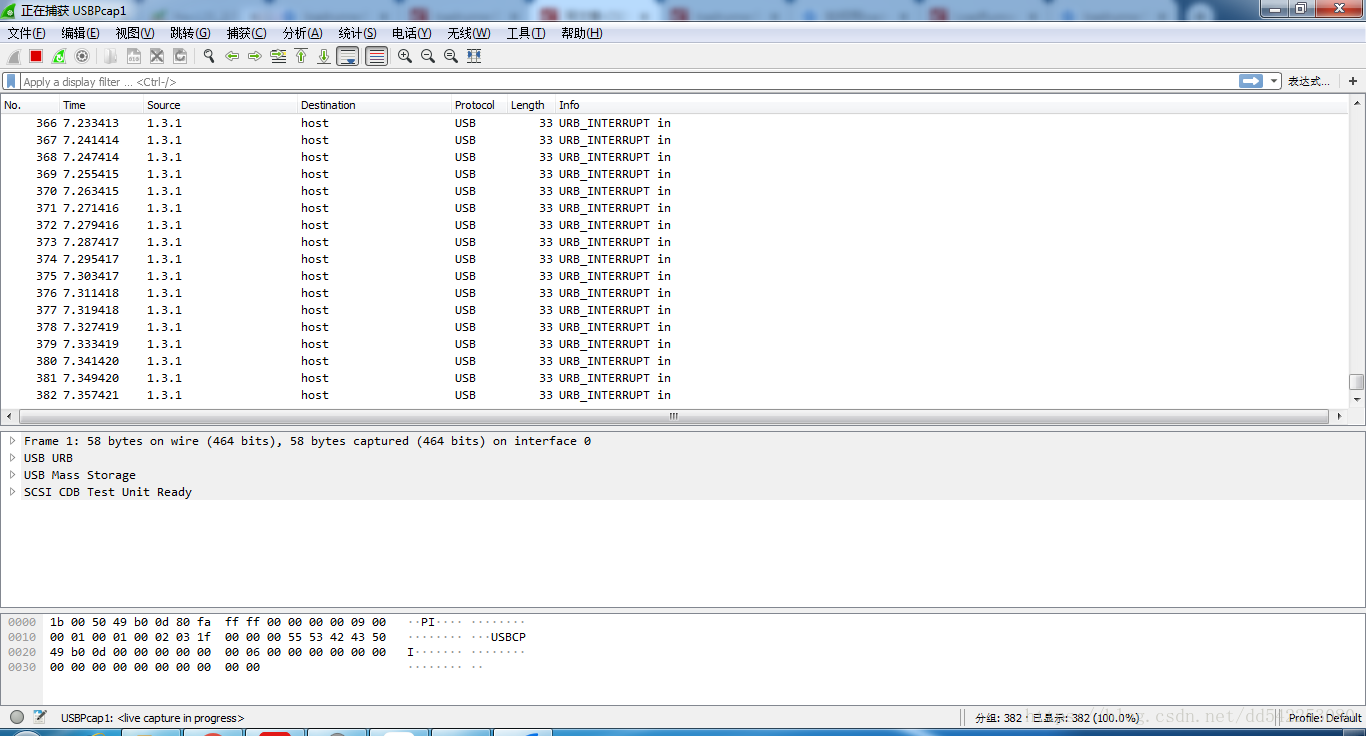The image size is (1366, 736).
Task: Edit capture file comment status icon
Action: (40, 717)
